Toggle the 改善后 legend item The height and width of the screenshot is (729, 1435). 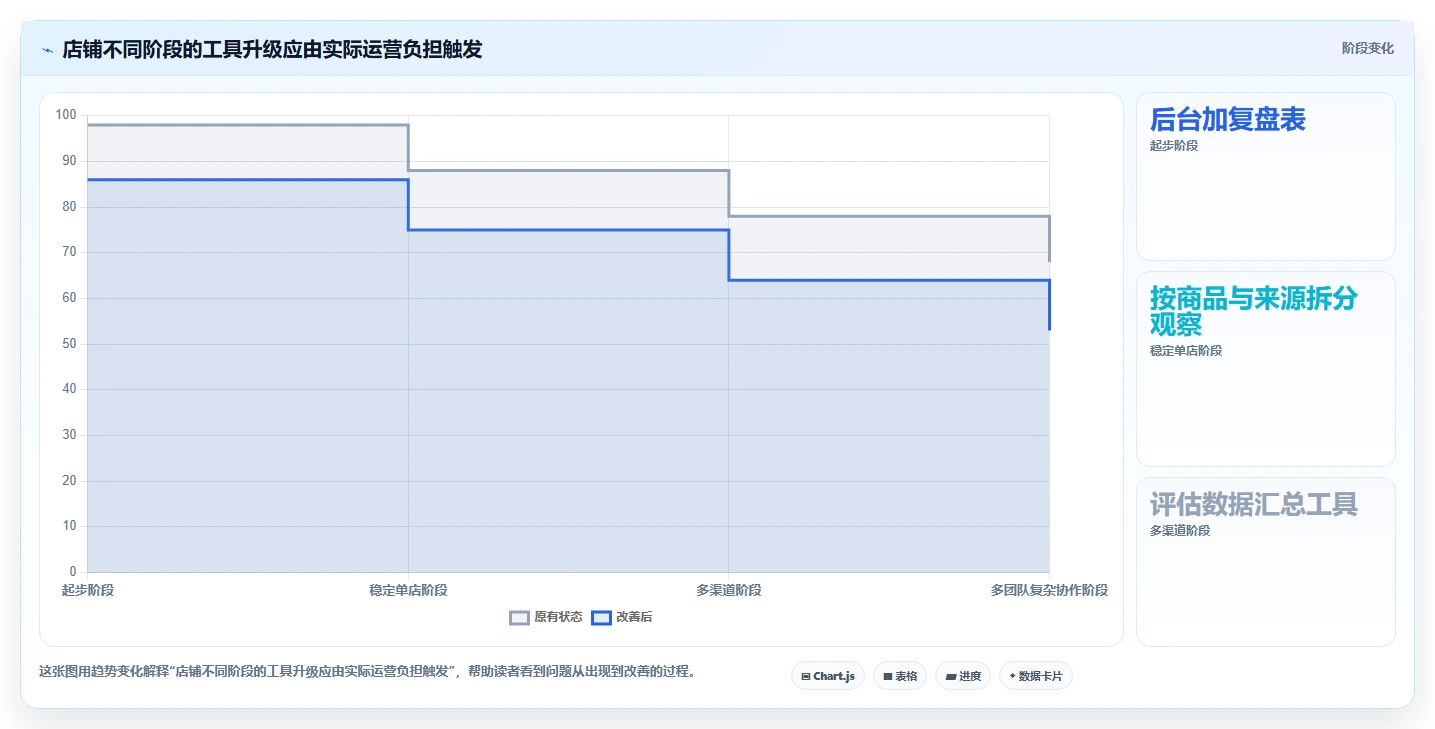pyautogui.click(x=622, y=617)
